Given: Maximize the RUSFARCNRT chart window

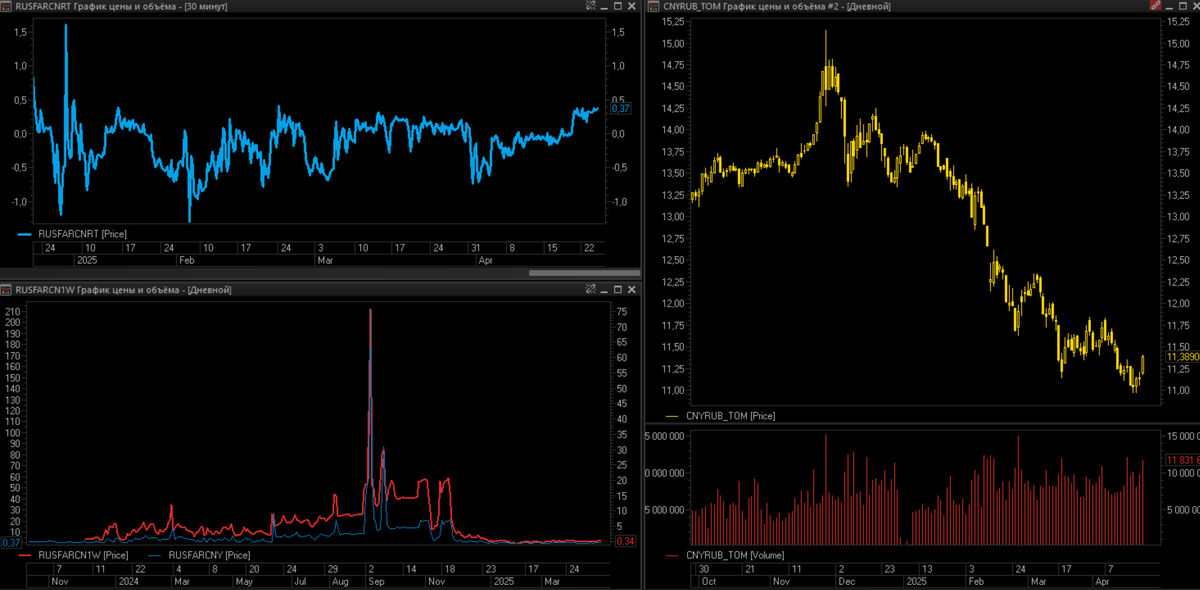Looking at the screenshot, I should [x=619, y=6].
